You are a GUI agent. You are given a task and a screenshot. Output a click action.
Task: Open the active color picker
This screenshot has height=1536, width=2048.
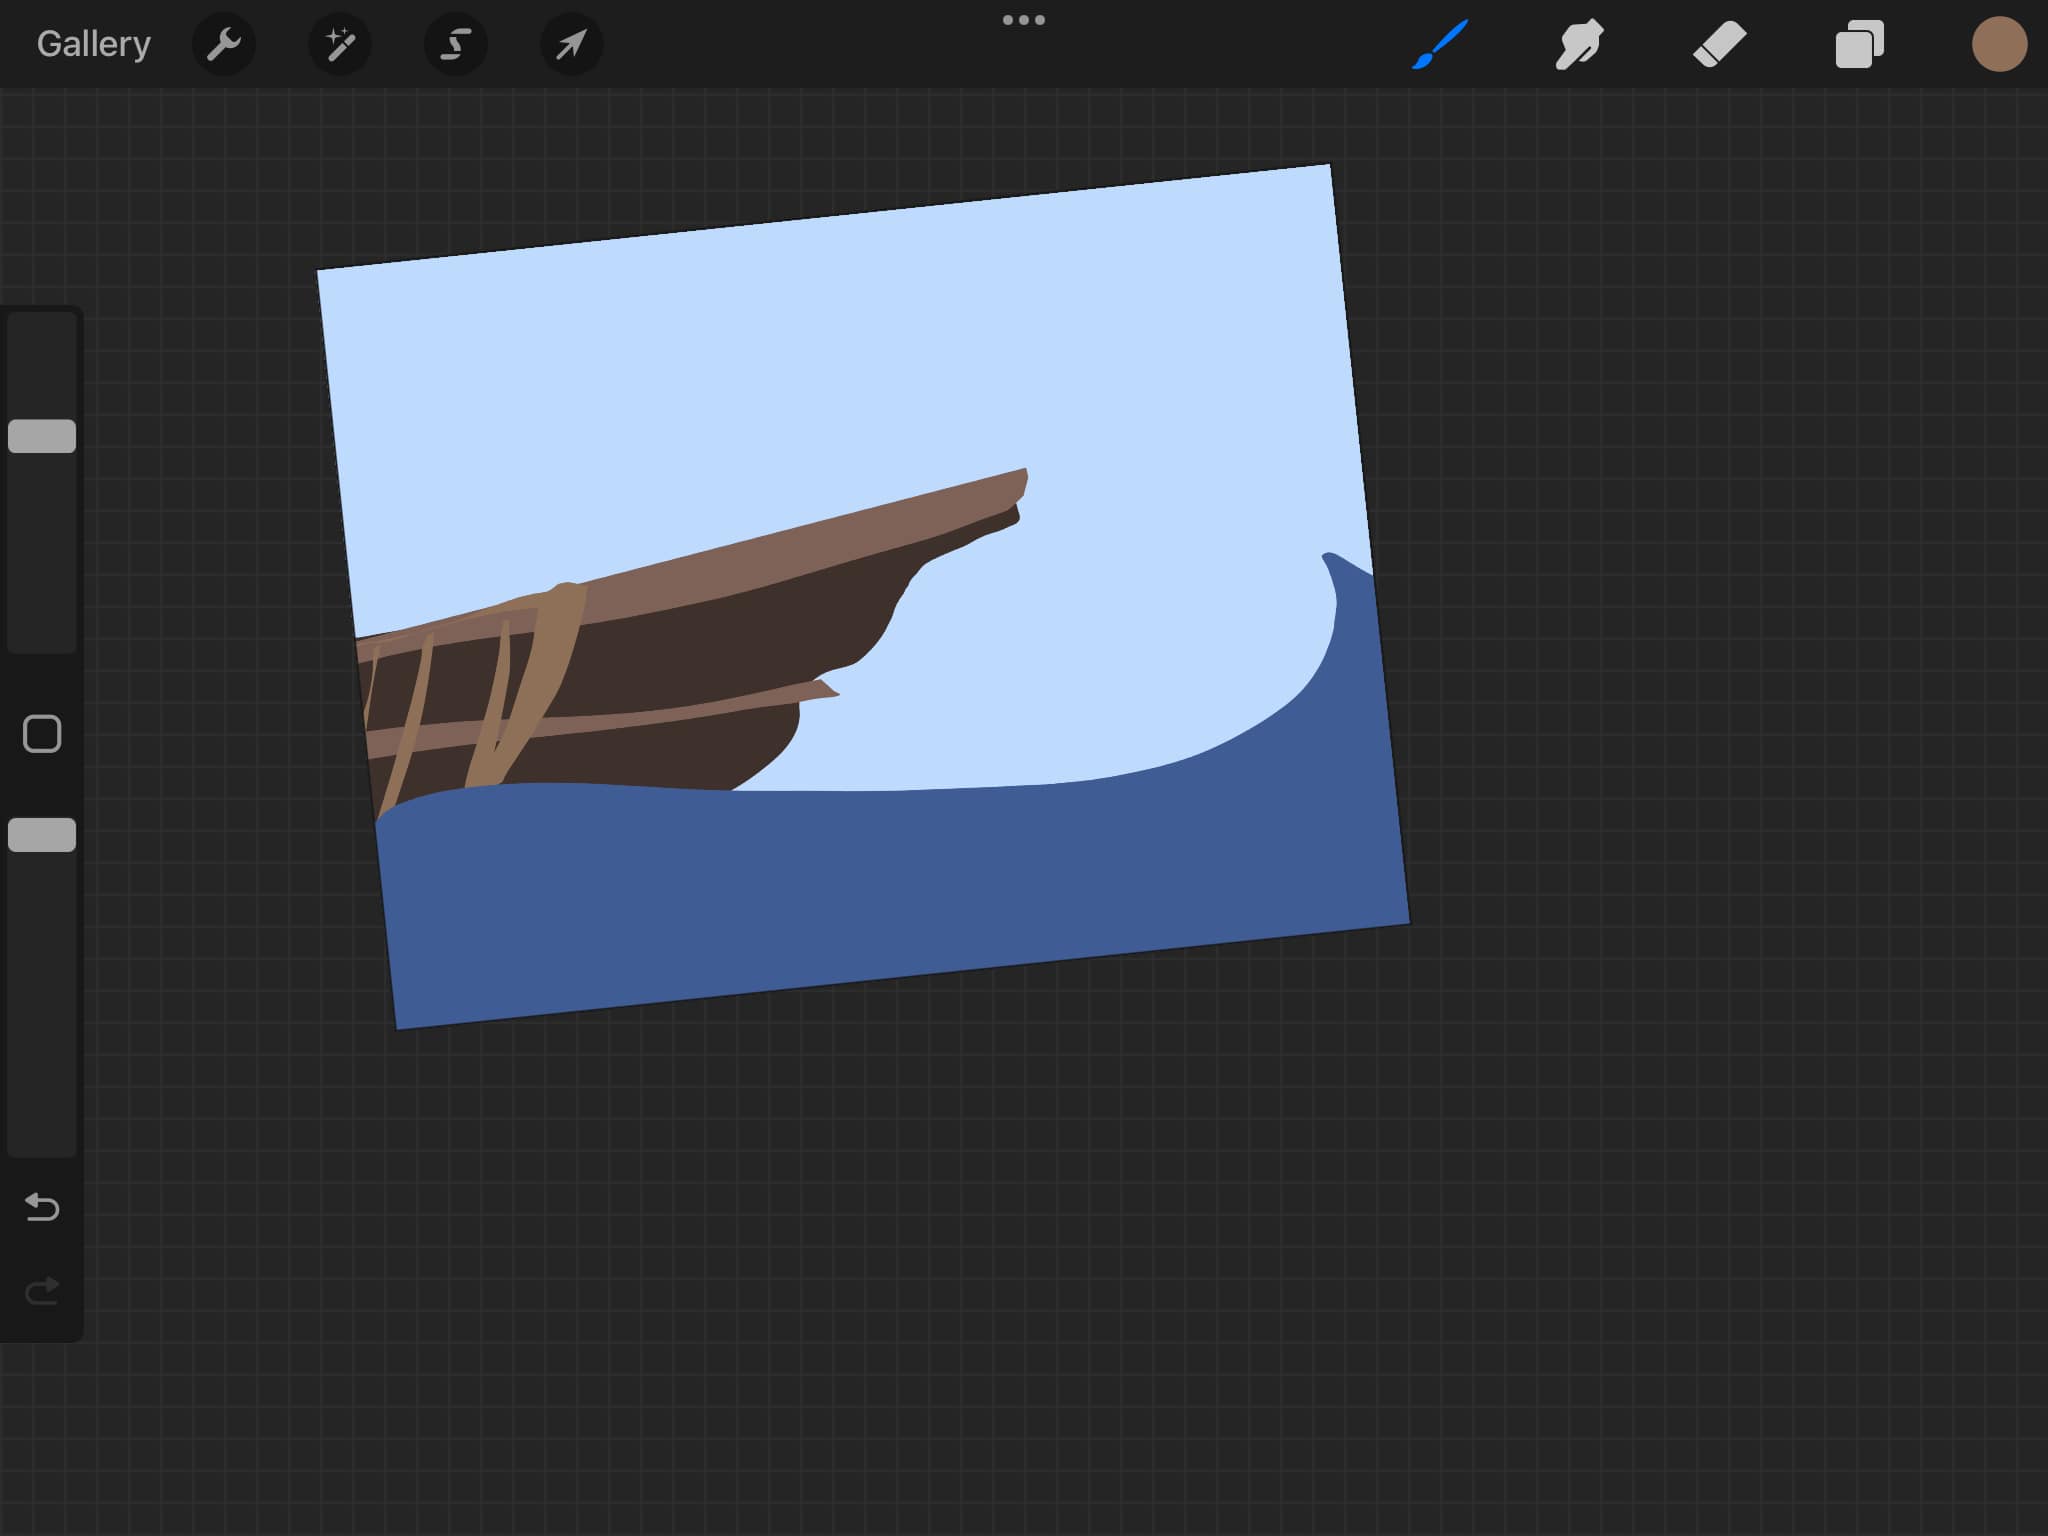point(1999,44)
